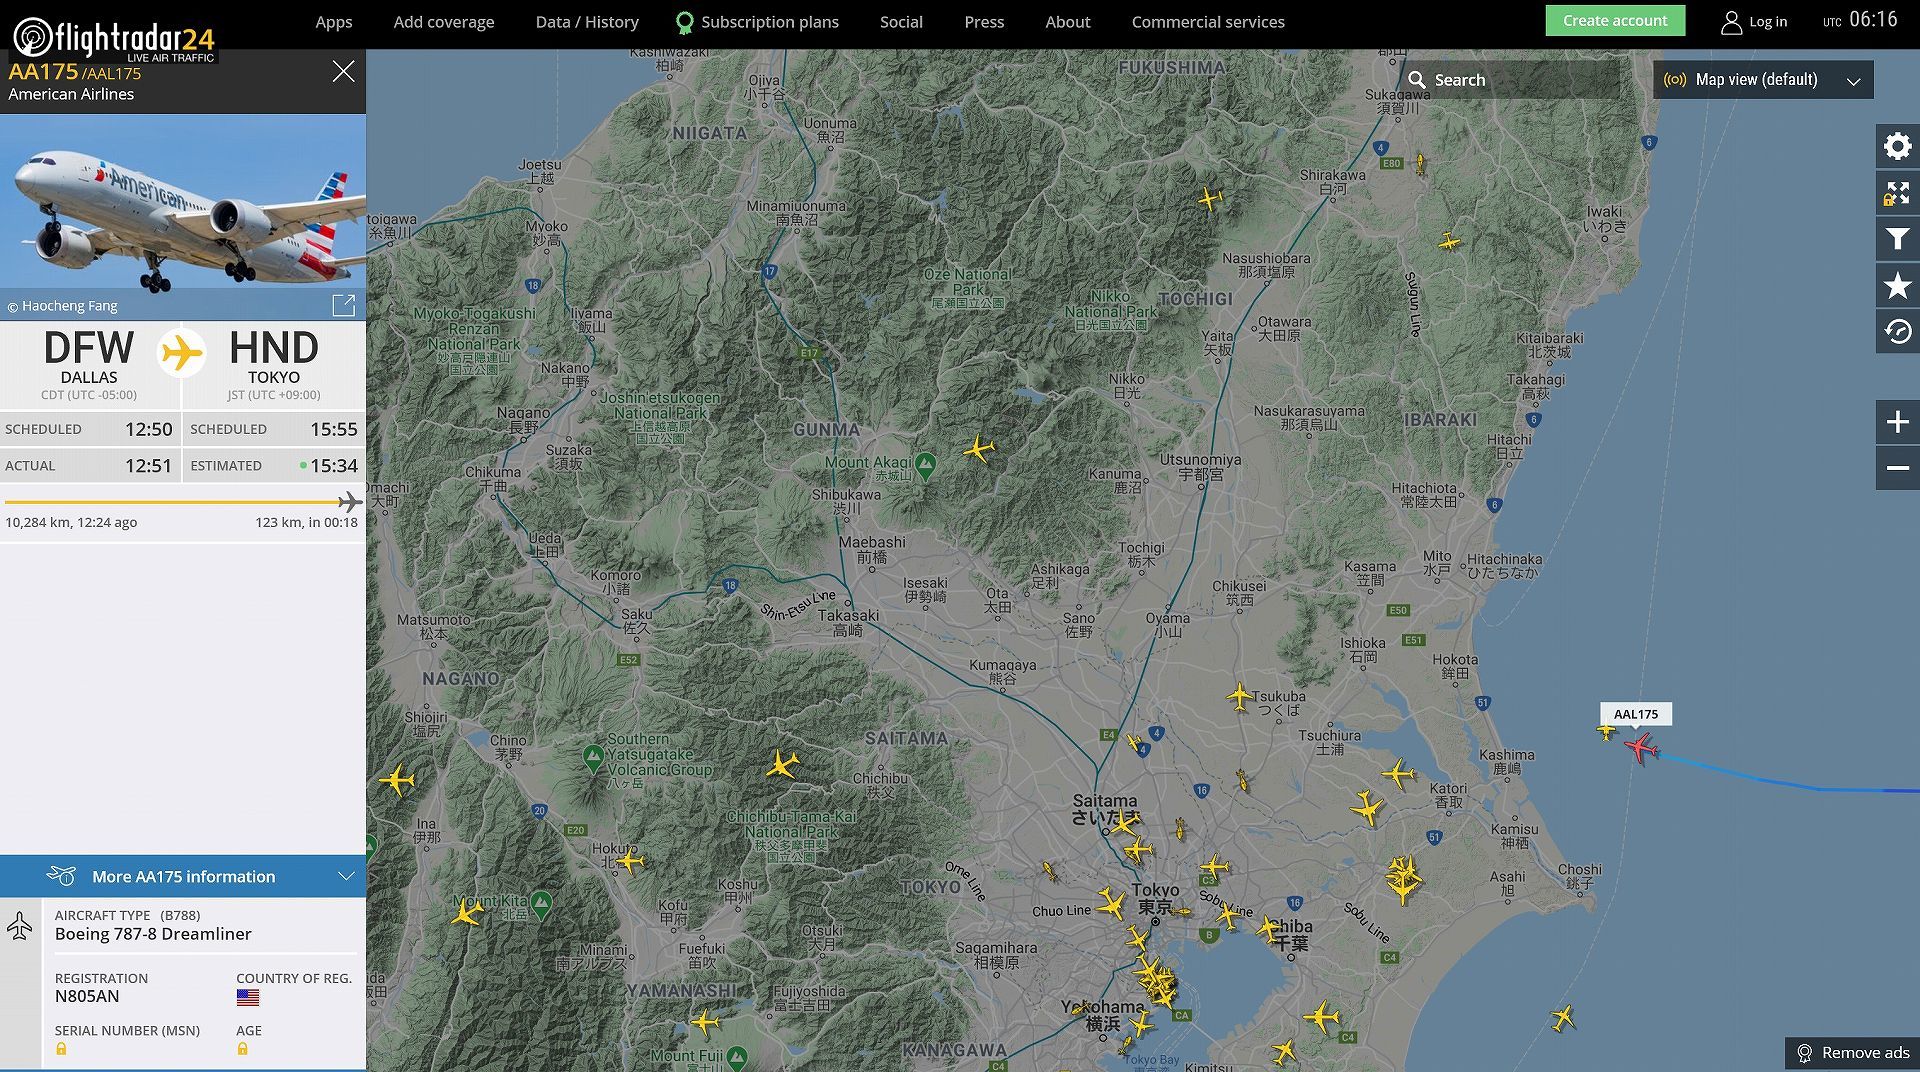Image resolution: width=1920 pixels, height=1072 pixels.
Task: Open the map settings gear icon
Action: [1897, 147]
